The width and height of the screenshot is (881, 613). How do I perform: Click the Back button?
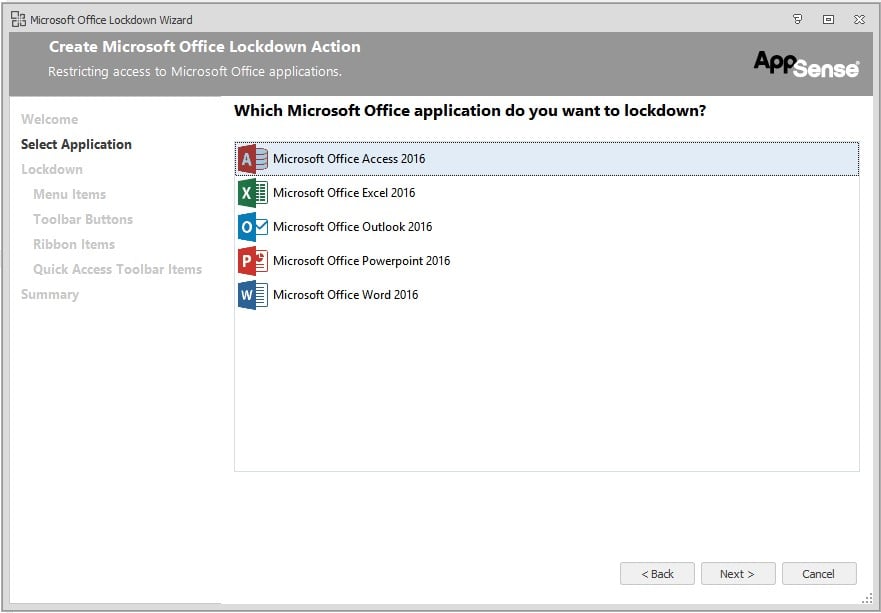point(657,574)
